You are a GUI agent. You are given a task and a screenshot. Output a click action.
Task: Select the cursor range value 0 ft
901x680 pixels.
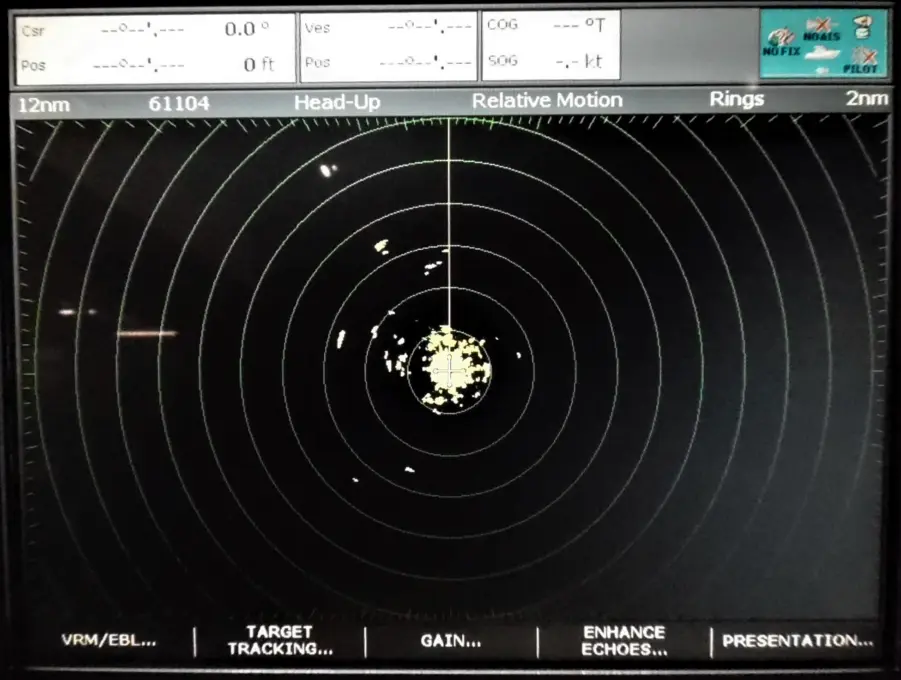259,64
